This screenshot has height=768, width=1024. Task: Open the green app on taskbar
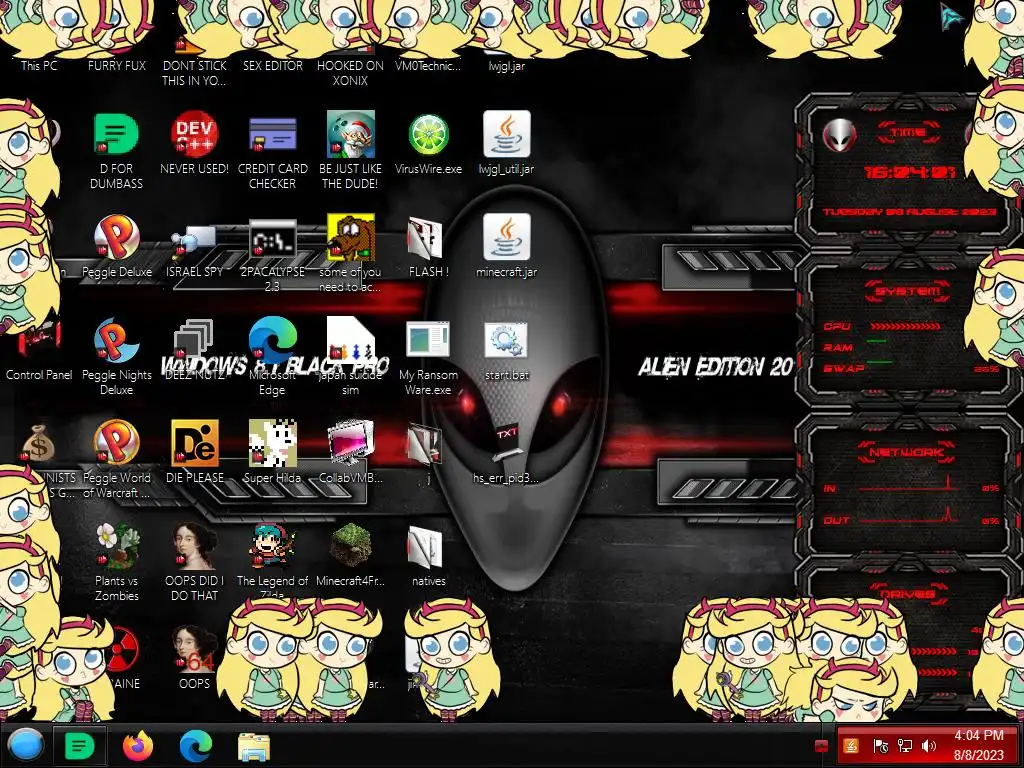[80, 746]
